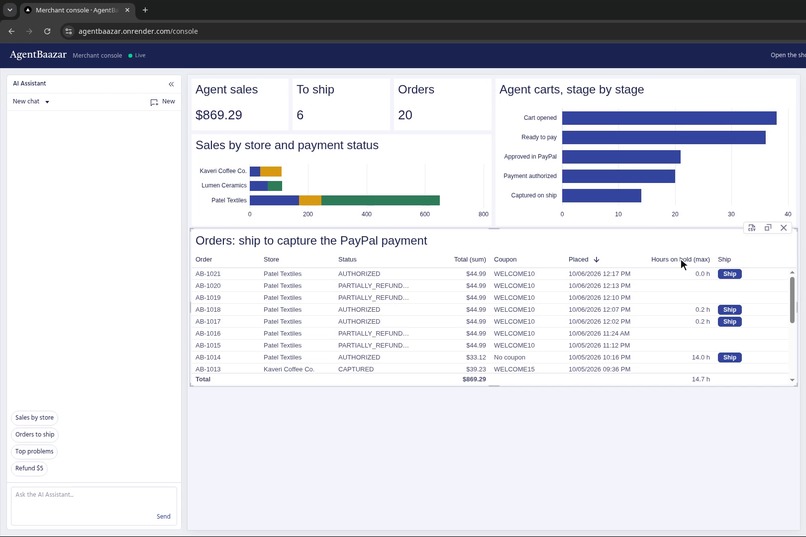This screenshot has height=537, width=806.
Task: Sort by the Coupon column header
Action: pos(505,260)
